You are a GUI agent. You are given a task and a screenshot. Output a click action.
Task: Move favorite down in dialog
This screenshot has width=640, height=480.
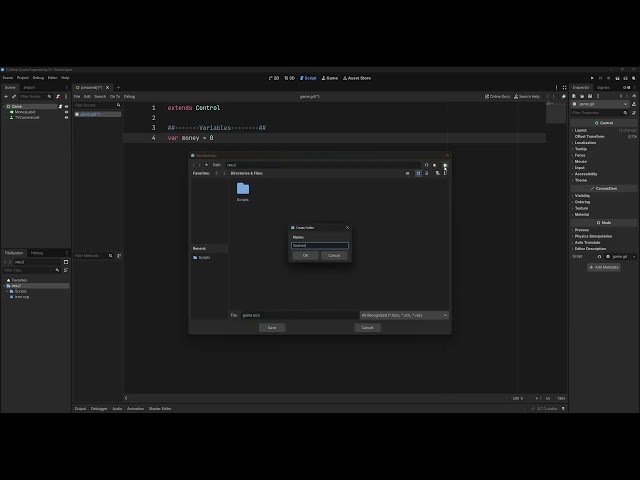click(x=224, y=173)
